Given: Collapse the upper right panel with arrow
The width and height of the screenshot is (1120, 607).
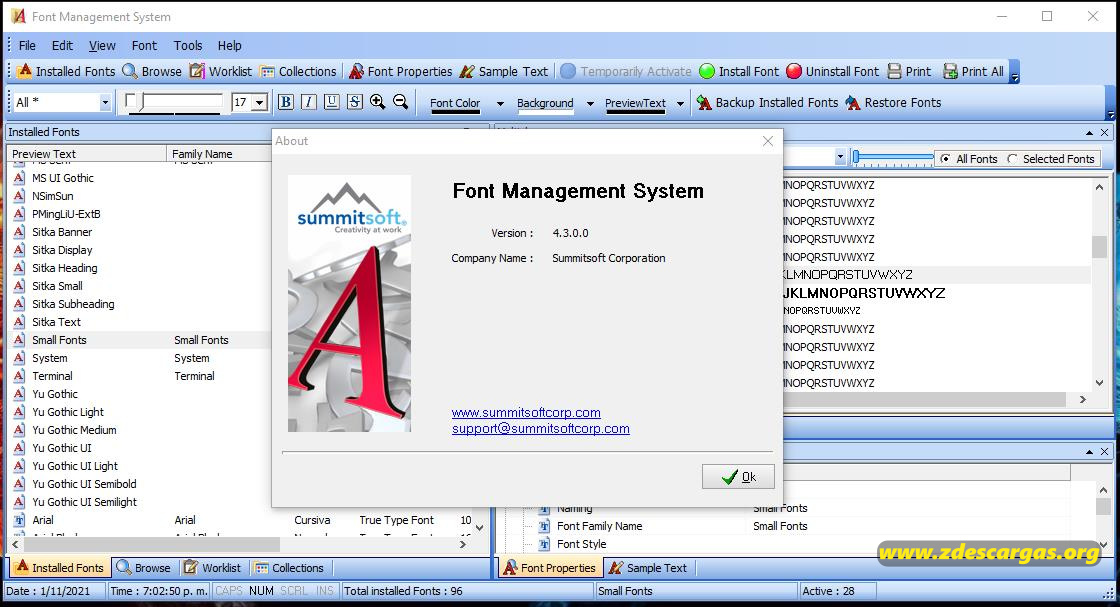Looking at the screenshot, I should click(x=1089, y=133).
